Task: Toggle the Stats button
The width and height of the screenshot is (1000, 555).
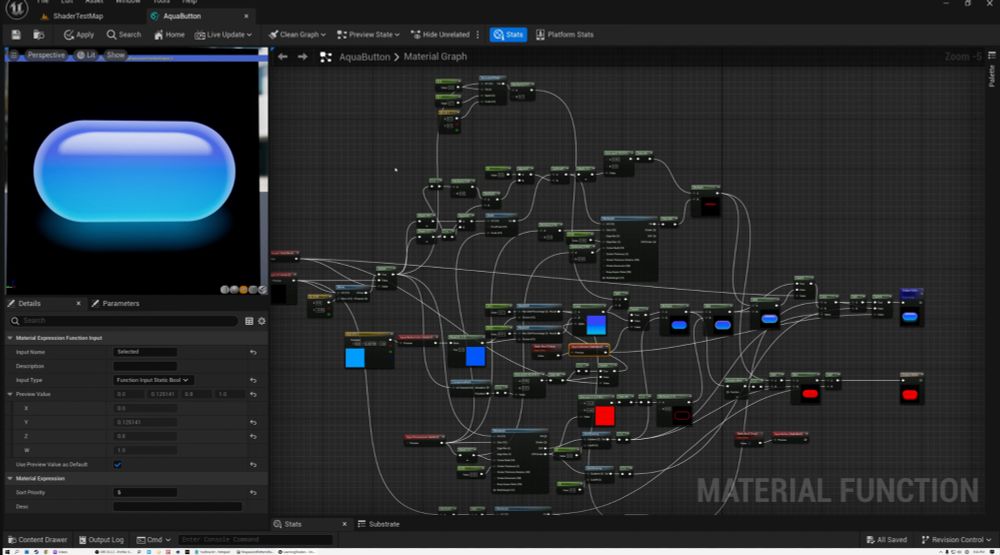Action: tap(508, 34)
